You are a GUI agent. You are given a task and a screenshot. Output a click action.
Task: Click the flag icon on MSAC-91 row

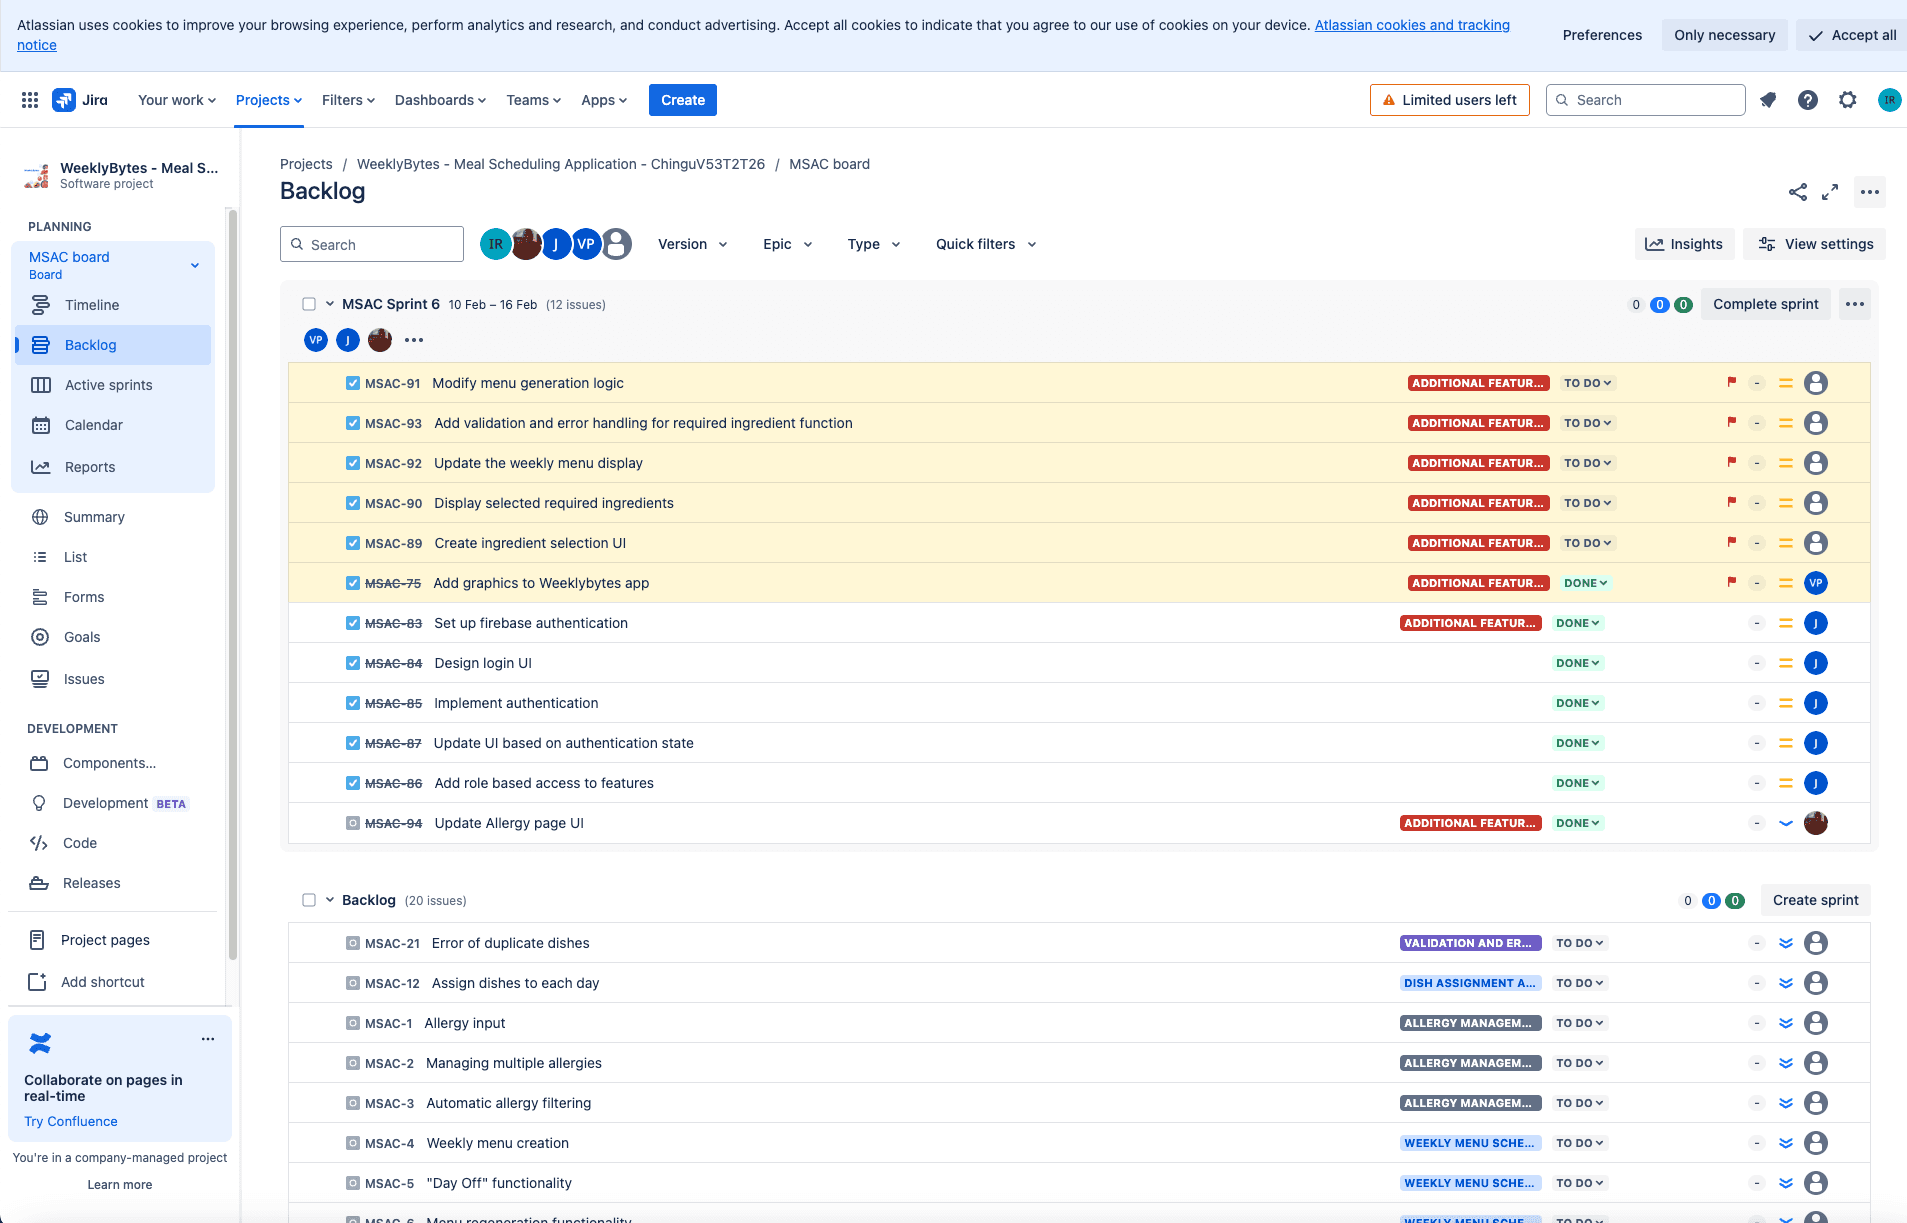click(1732, 382)
